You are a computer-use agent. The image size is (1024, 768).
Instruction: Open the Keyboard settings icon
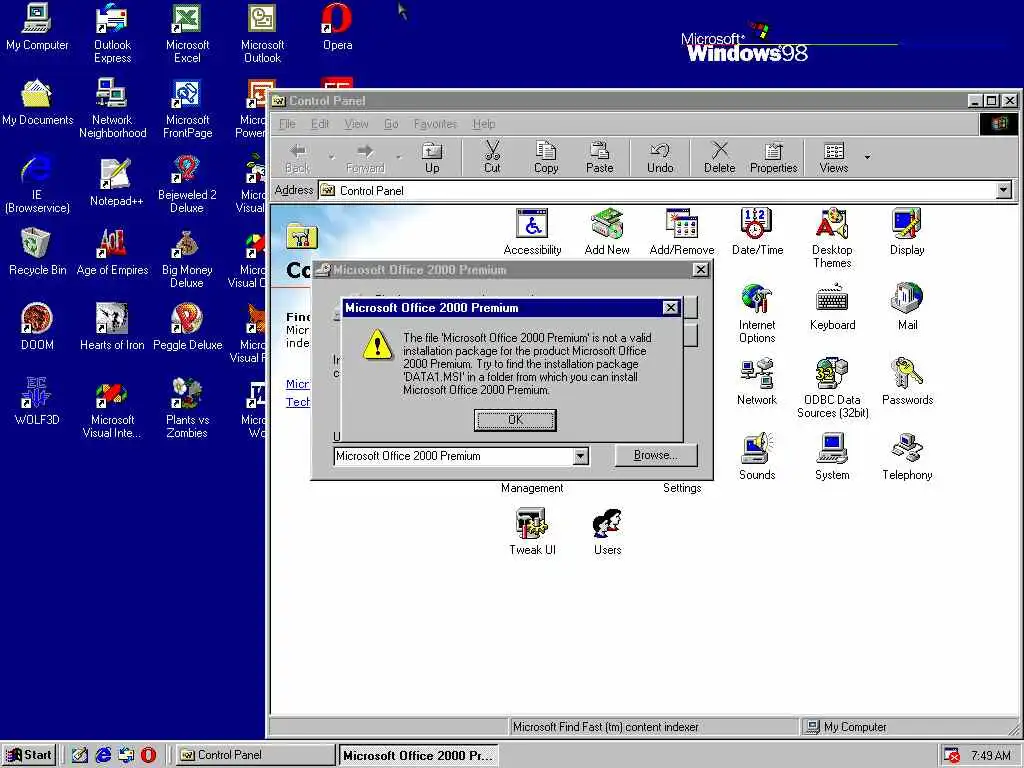(832, 308)
